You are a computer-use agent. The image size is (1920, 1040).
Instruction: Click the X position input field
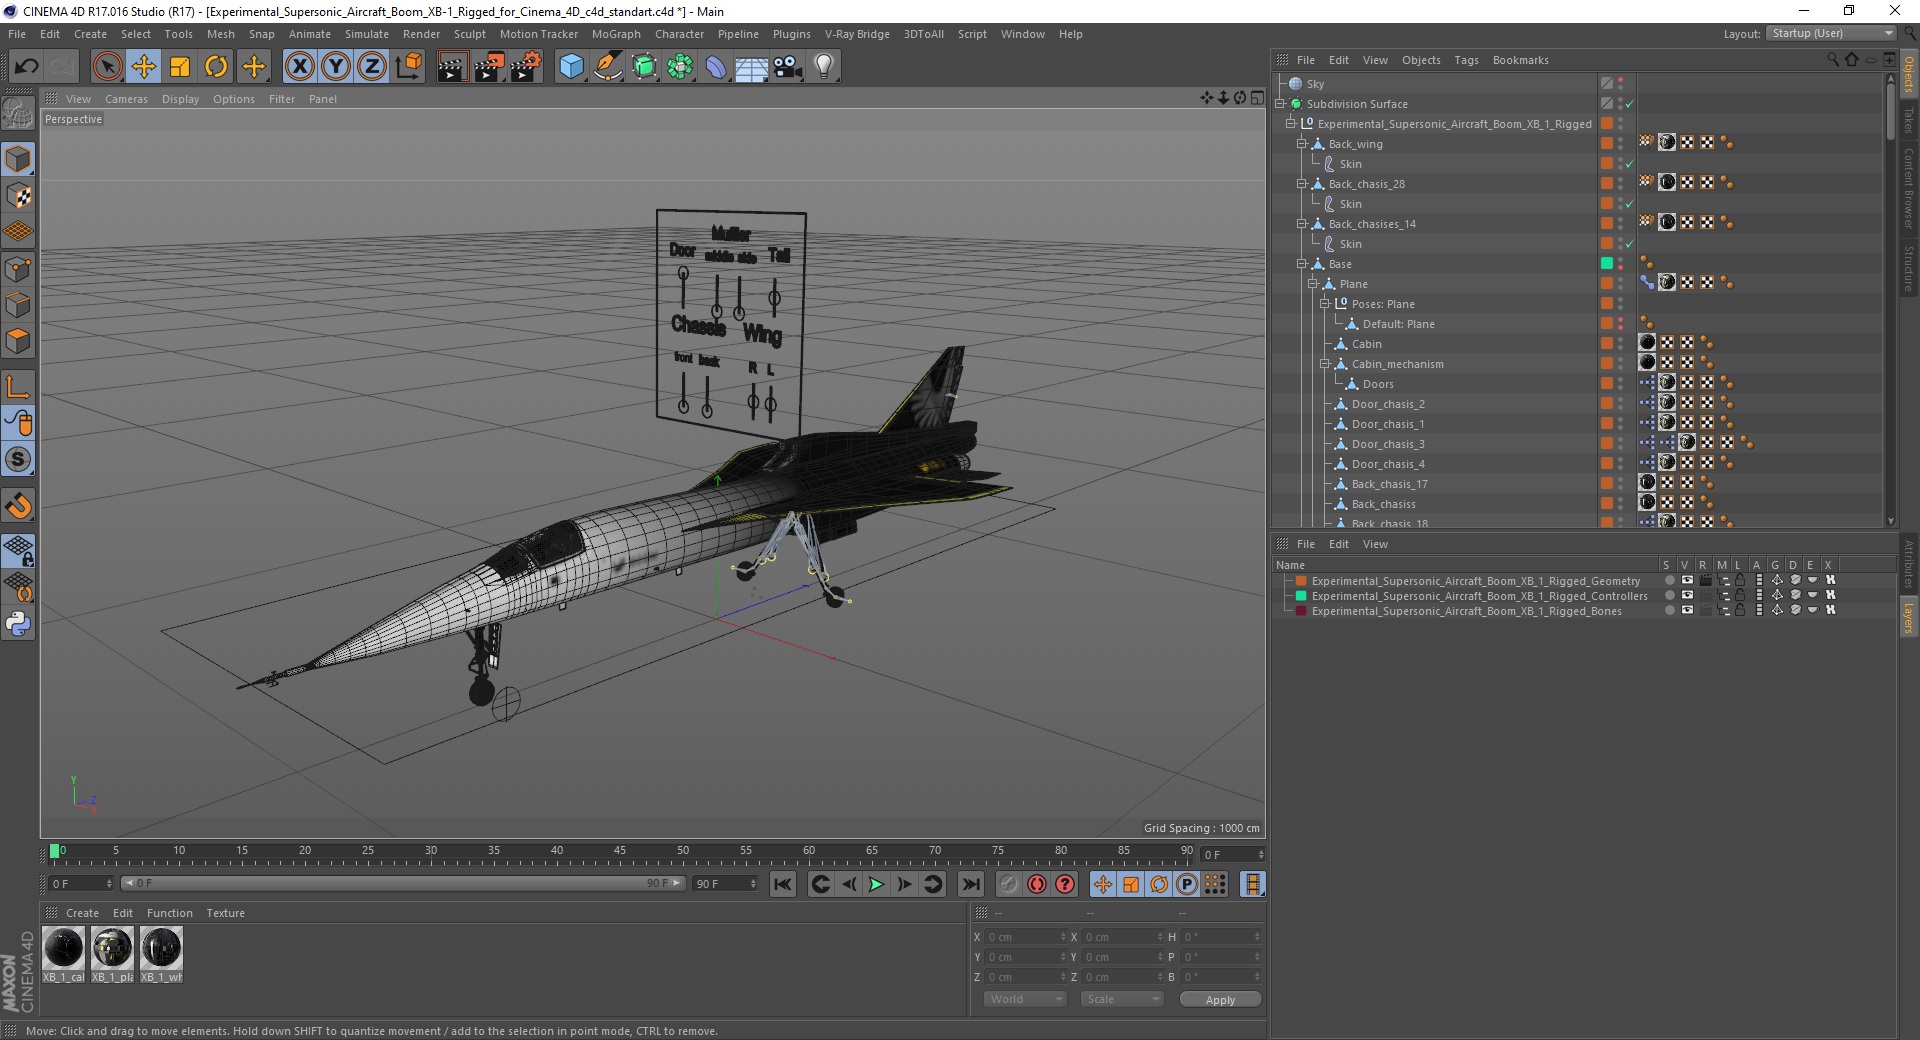click(x=1026, y=937)
